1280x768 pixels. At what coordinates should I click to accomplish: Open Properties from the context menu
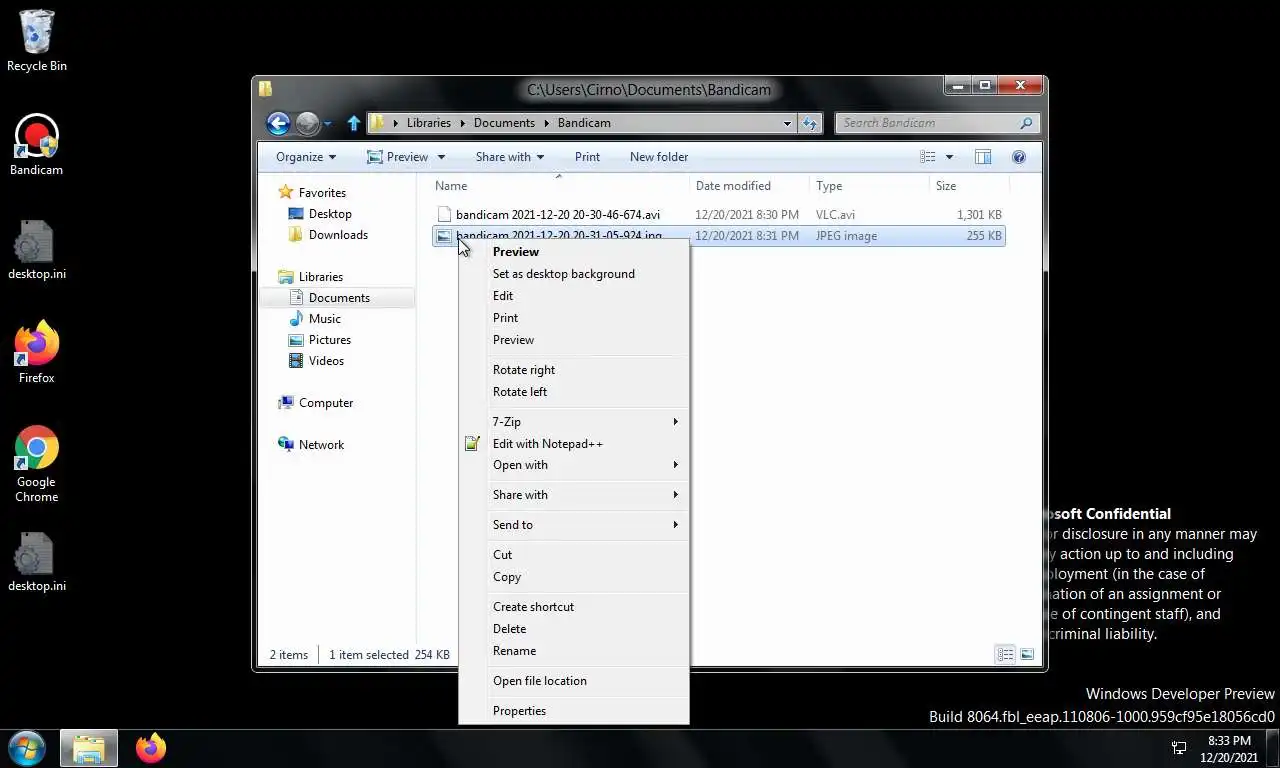click(x=574, y=711)
